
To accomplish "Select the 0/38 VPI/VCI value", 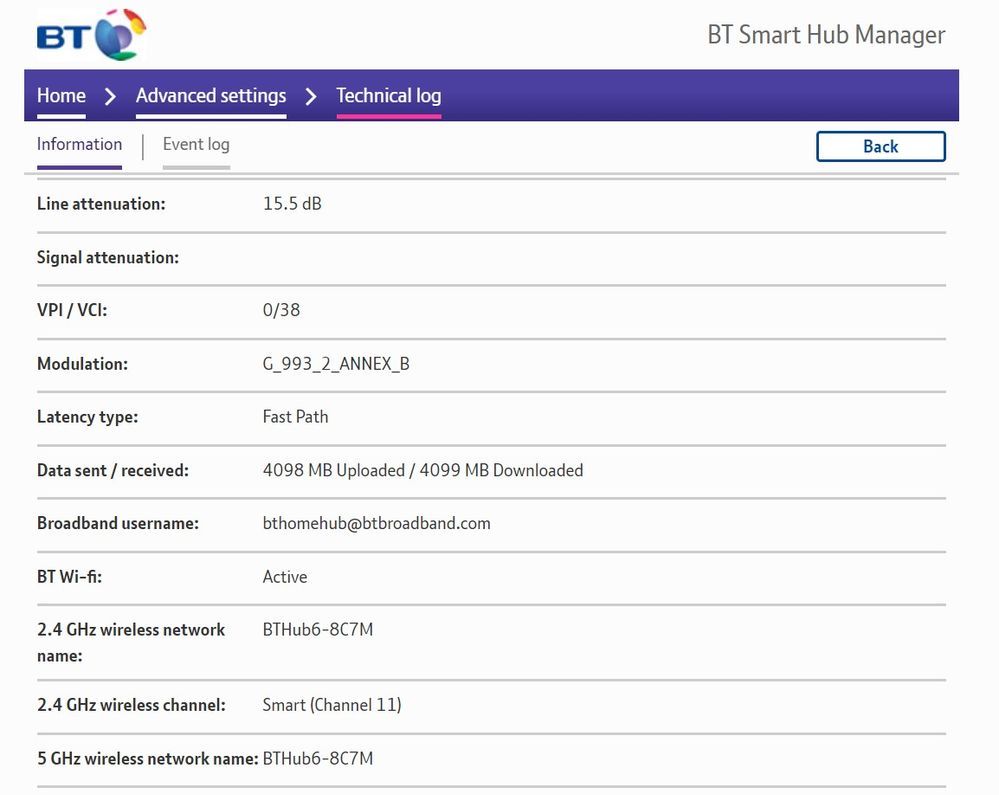I will click(x=281, y=310).
